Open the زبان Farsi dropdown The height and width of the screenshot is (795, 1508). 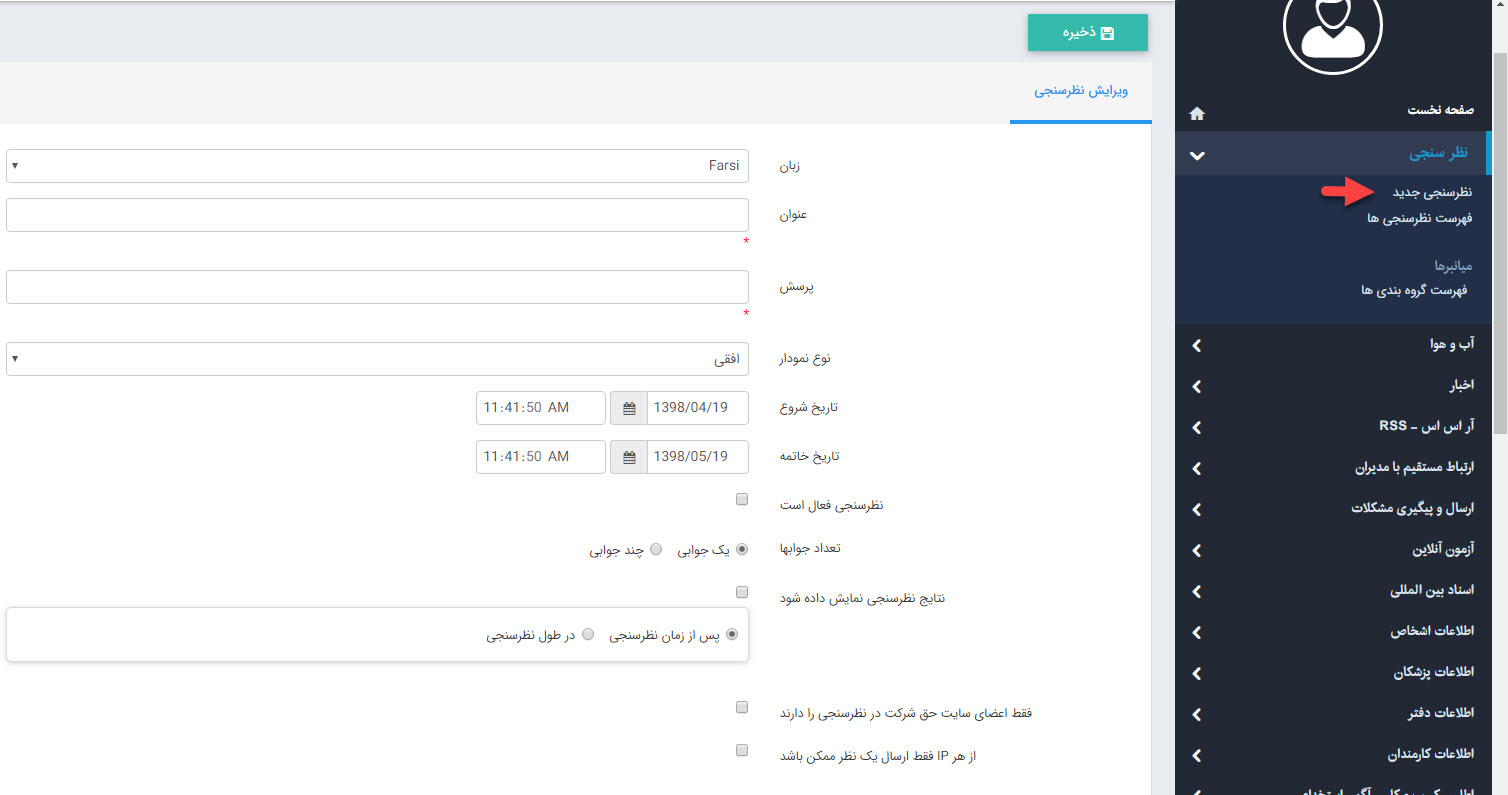coord(377,166)
